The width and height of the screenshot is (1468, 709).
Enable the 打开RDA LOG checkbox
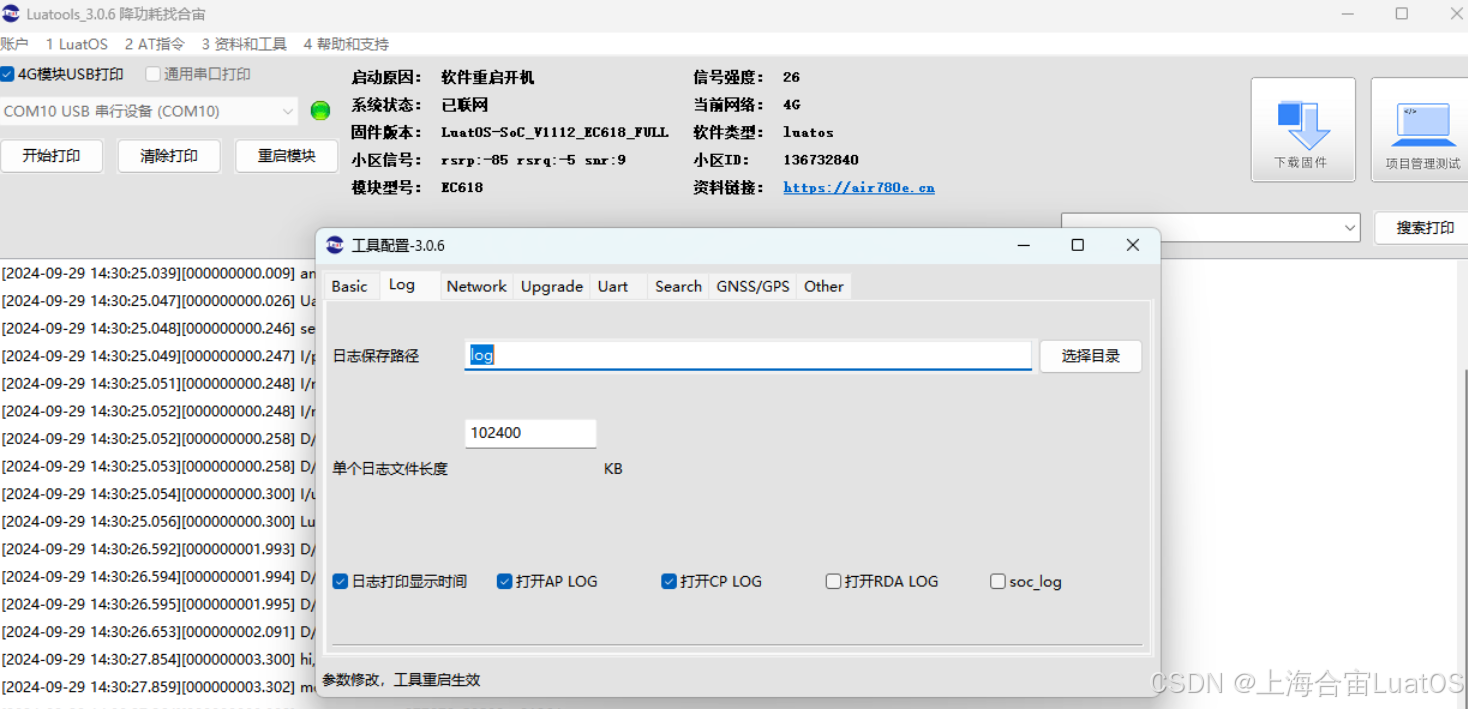(833, 581)
